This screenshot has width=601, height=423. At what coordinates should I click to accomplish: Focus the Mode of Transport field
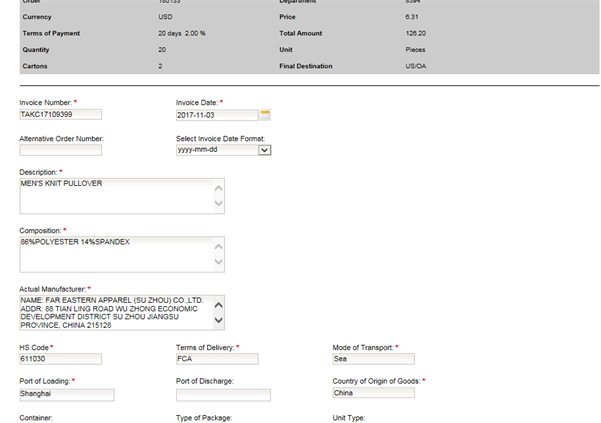click(x=373, y=359)
